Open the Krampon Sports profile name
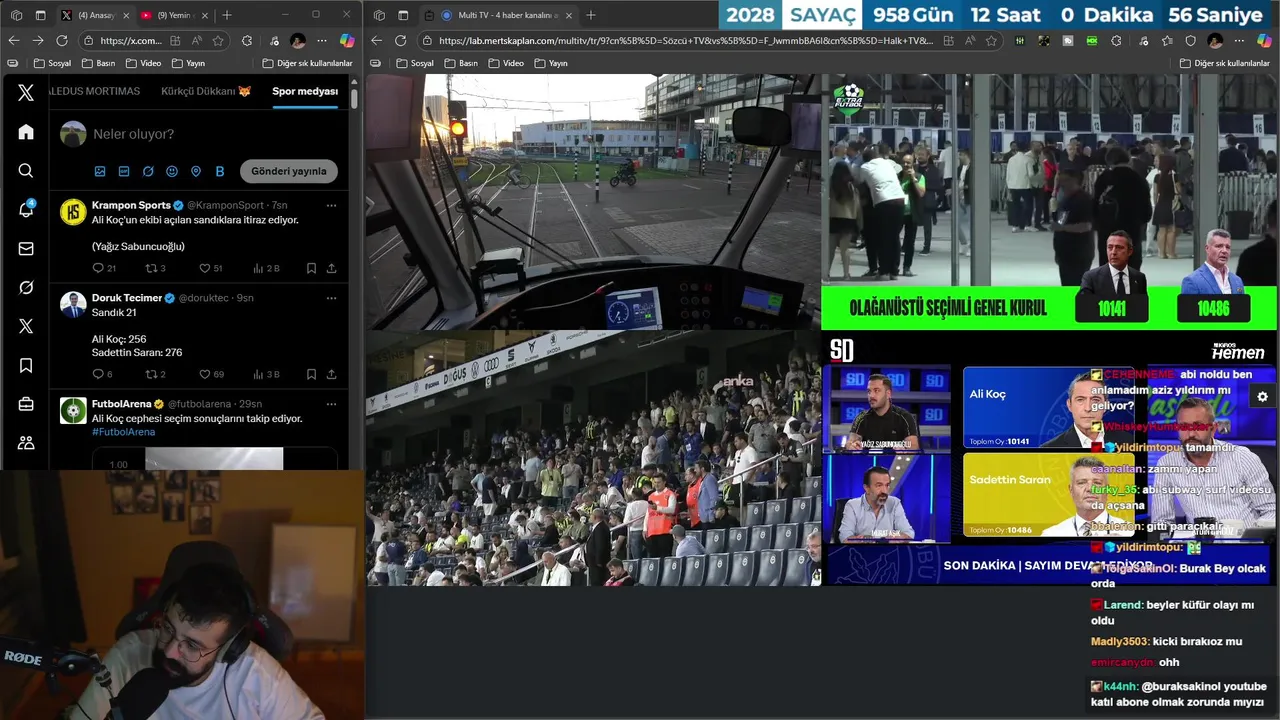The image size is (1280, 720). [x=131, y=205]
